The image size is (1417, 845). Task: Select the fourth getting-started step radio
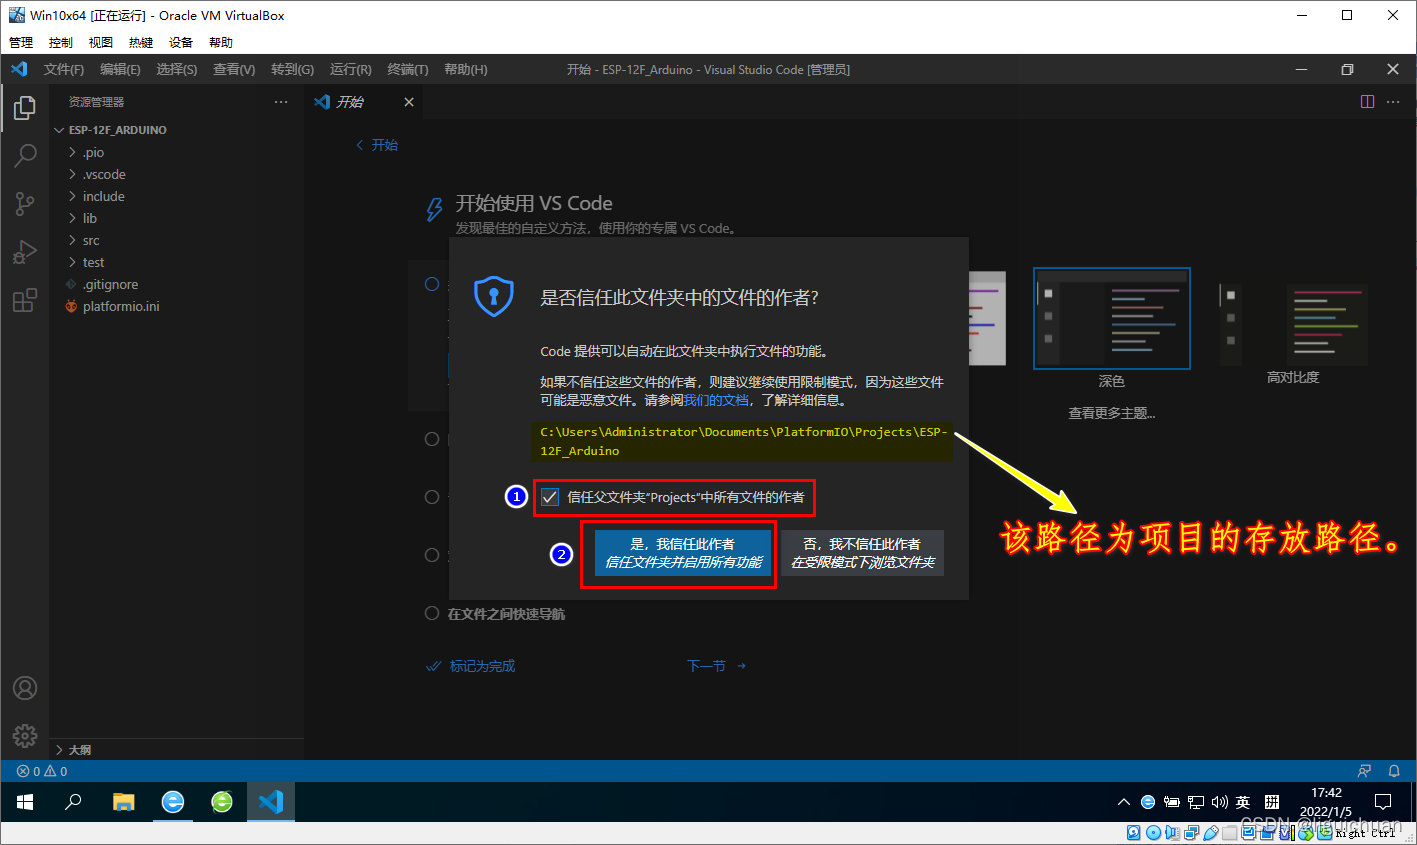(x=432, y=555)
